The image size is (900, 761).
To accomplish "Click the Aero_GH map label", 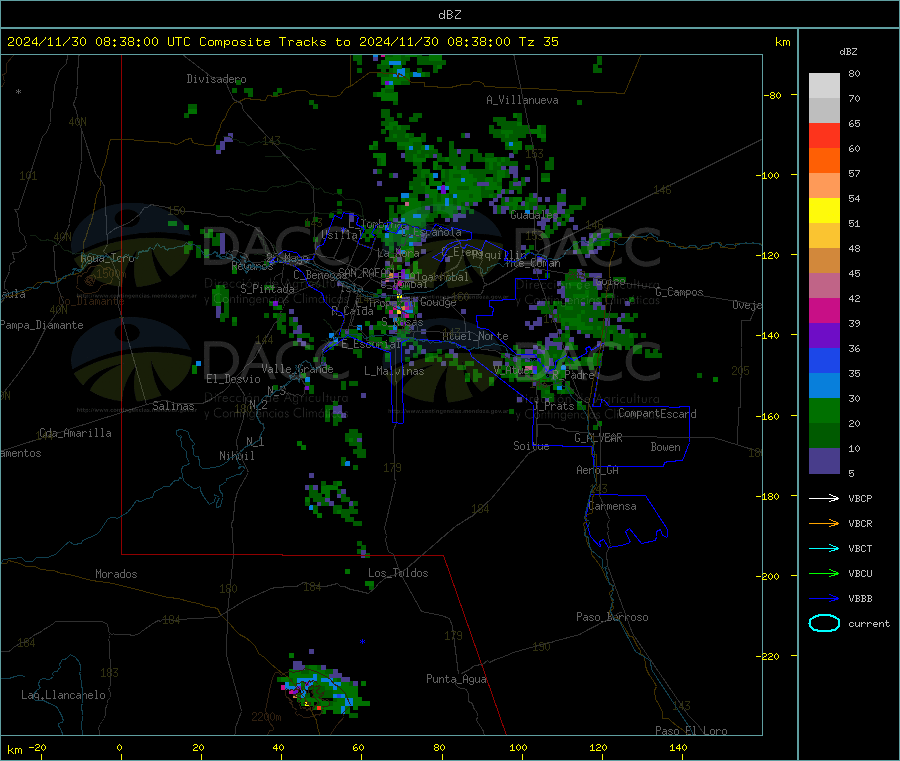I will (x=597, y=470).
